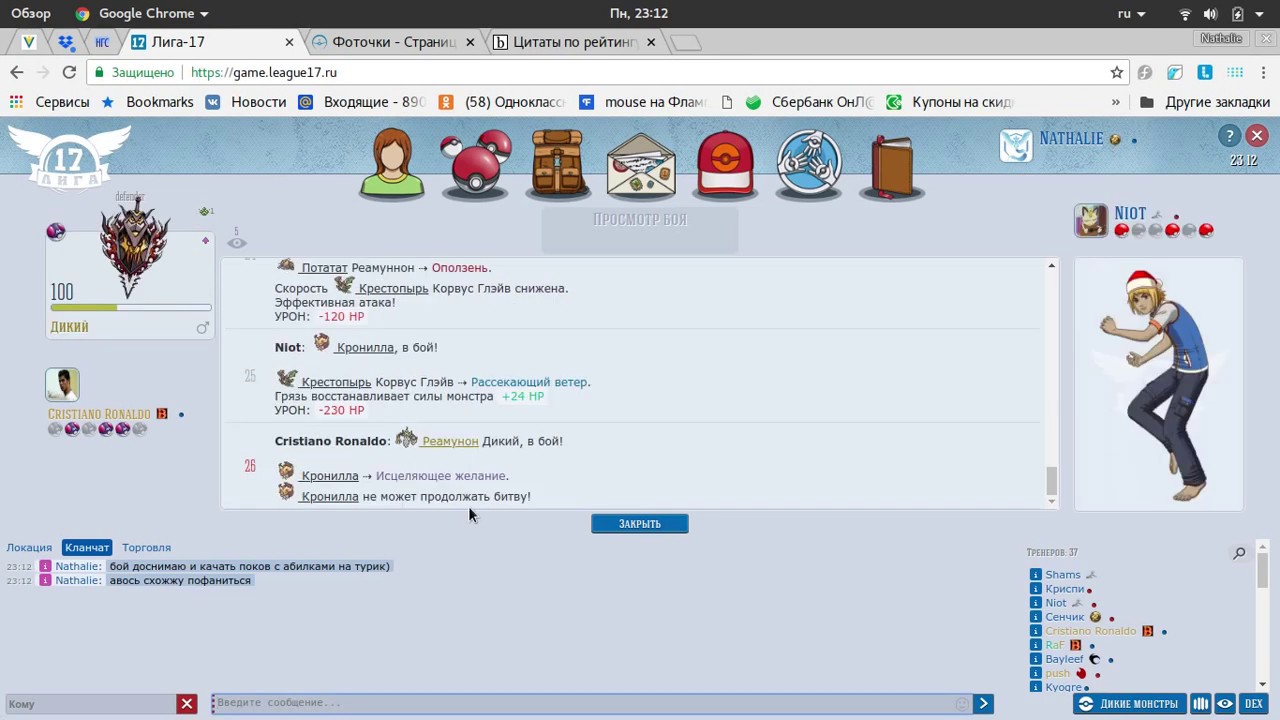
Task: Click the battle spectators eye icon
Action: pos(236,243)
